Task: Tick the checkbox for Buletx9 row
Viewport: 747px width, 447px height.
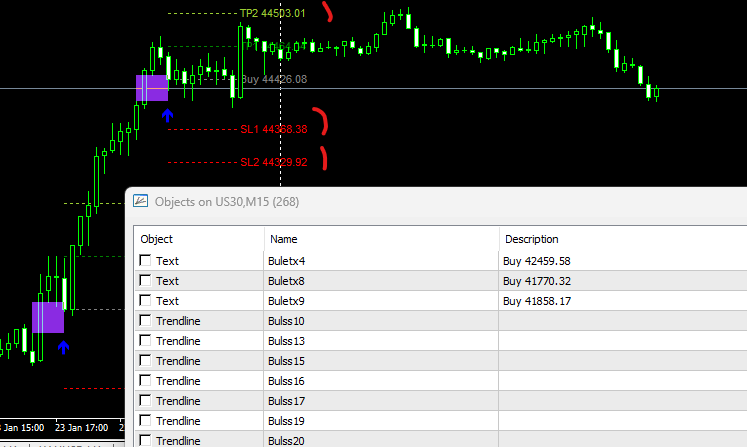Action: (x=145, y=300)
